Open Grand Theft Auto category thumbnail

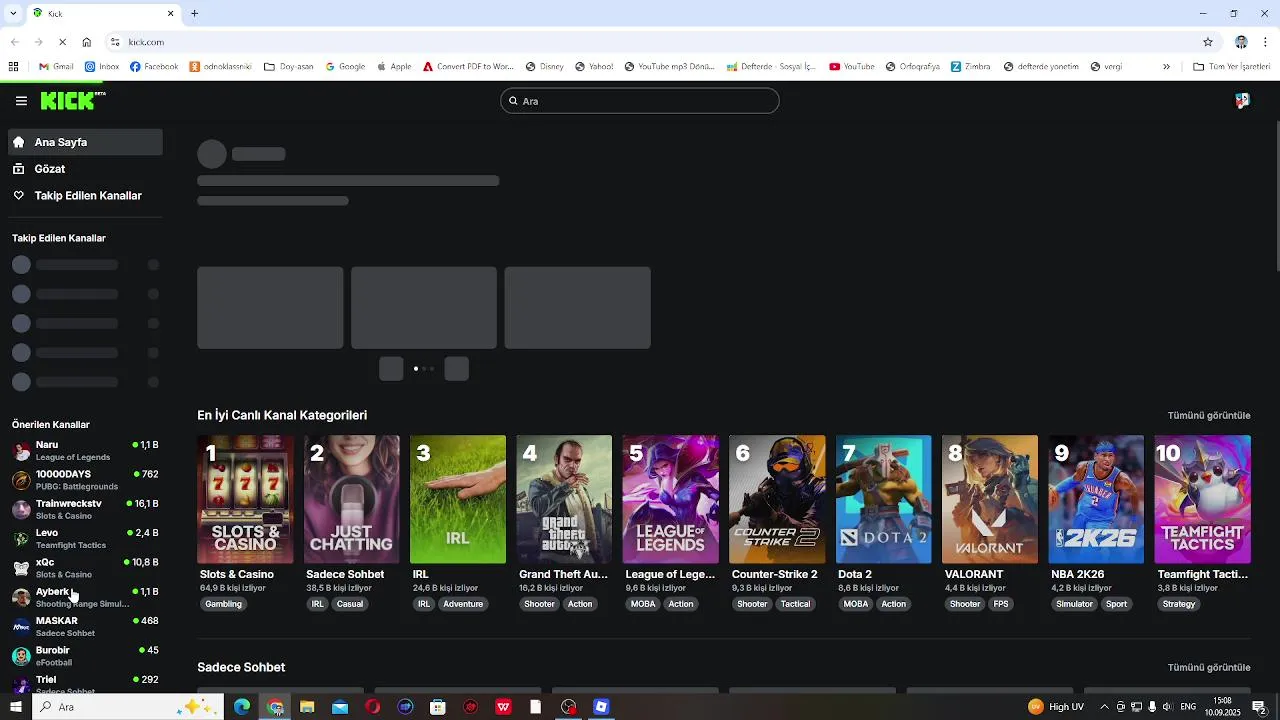coord(564,499)
